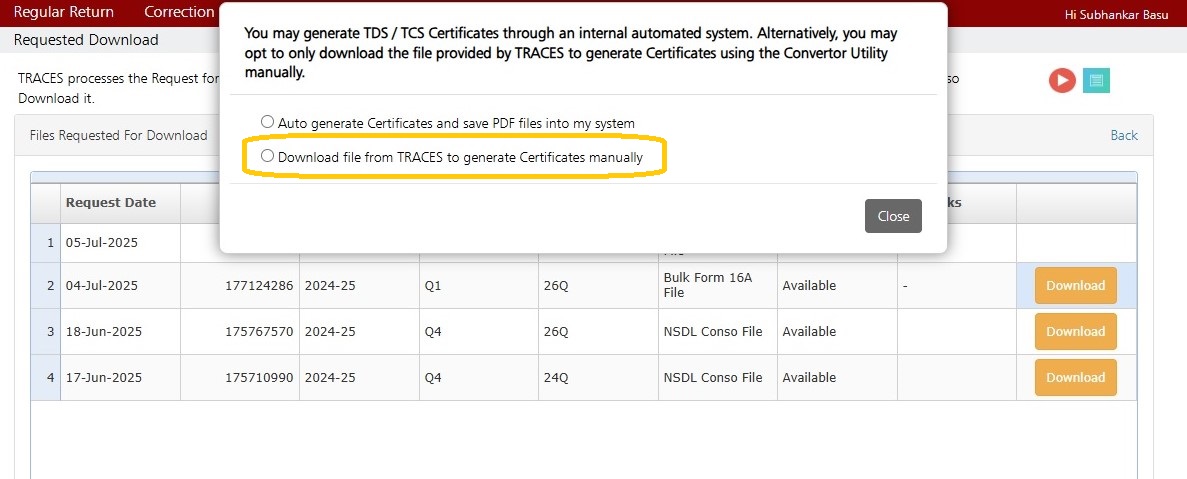The width and height of the screenshot is (1187, 479).
Task: Open the teal e-tutorial document icon
Action: click(1095, 80)
